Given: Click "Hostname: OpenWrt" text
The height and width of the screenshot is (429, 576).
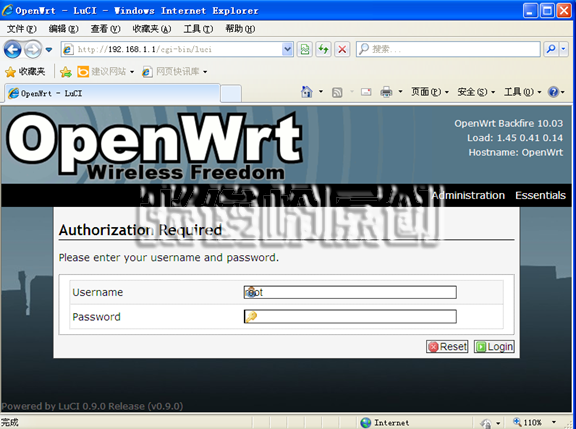Looking at the screenshot, I should click(515, 152).
